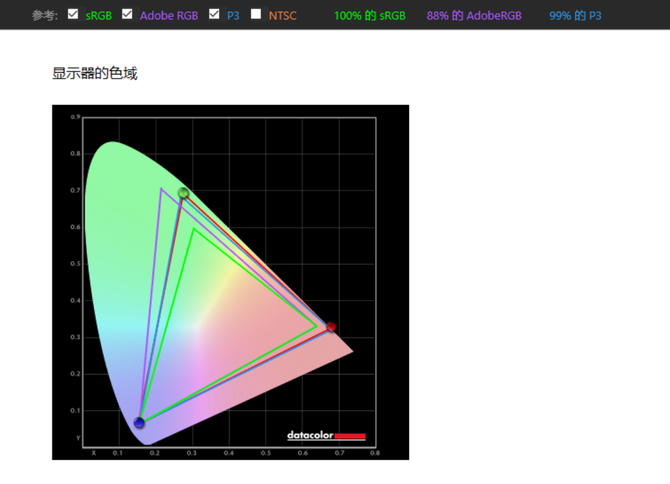Enable the NTSC reference checkbox
The height and width of the screenshot is (484, 670).
pos(256,15)
